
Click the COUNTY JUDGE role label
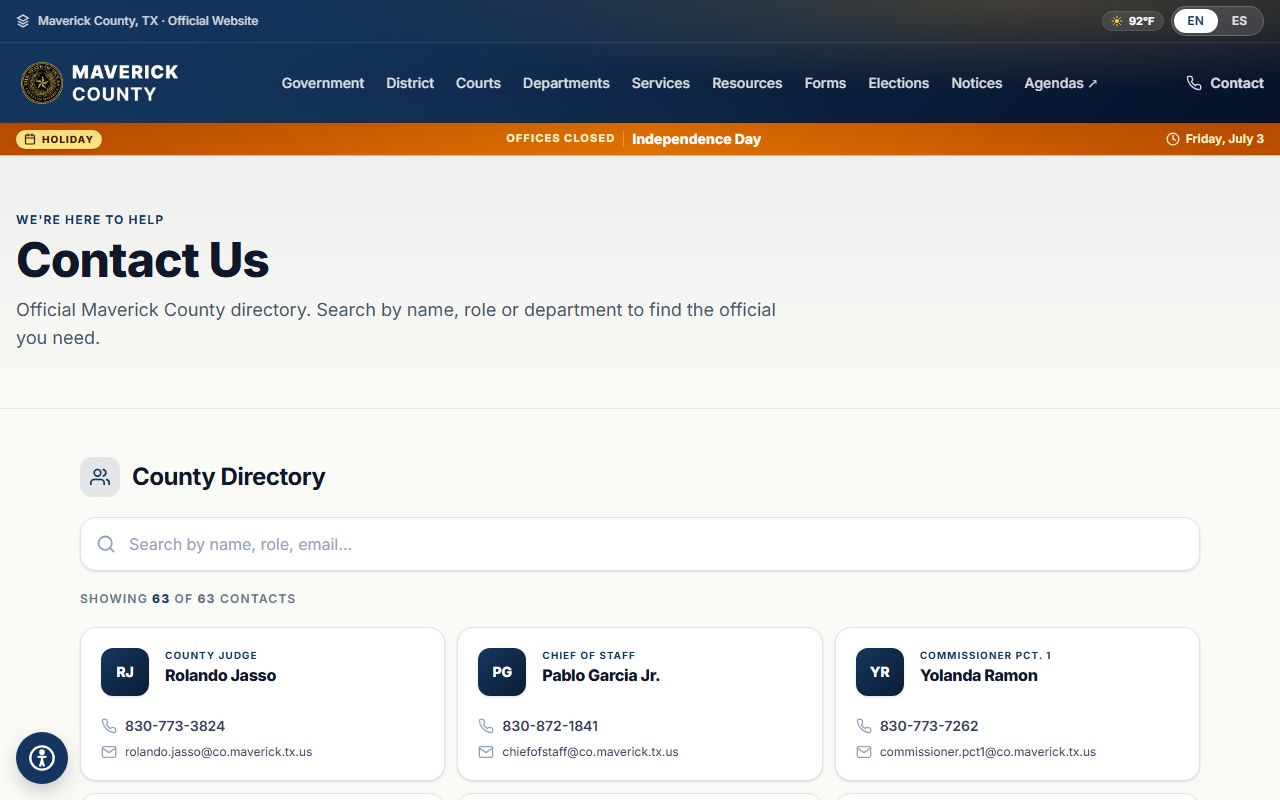click(211, 656)
